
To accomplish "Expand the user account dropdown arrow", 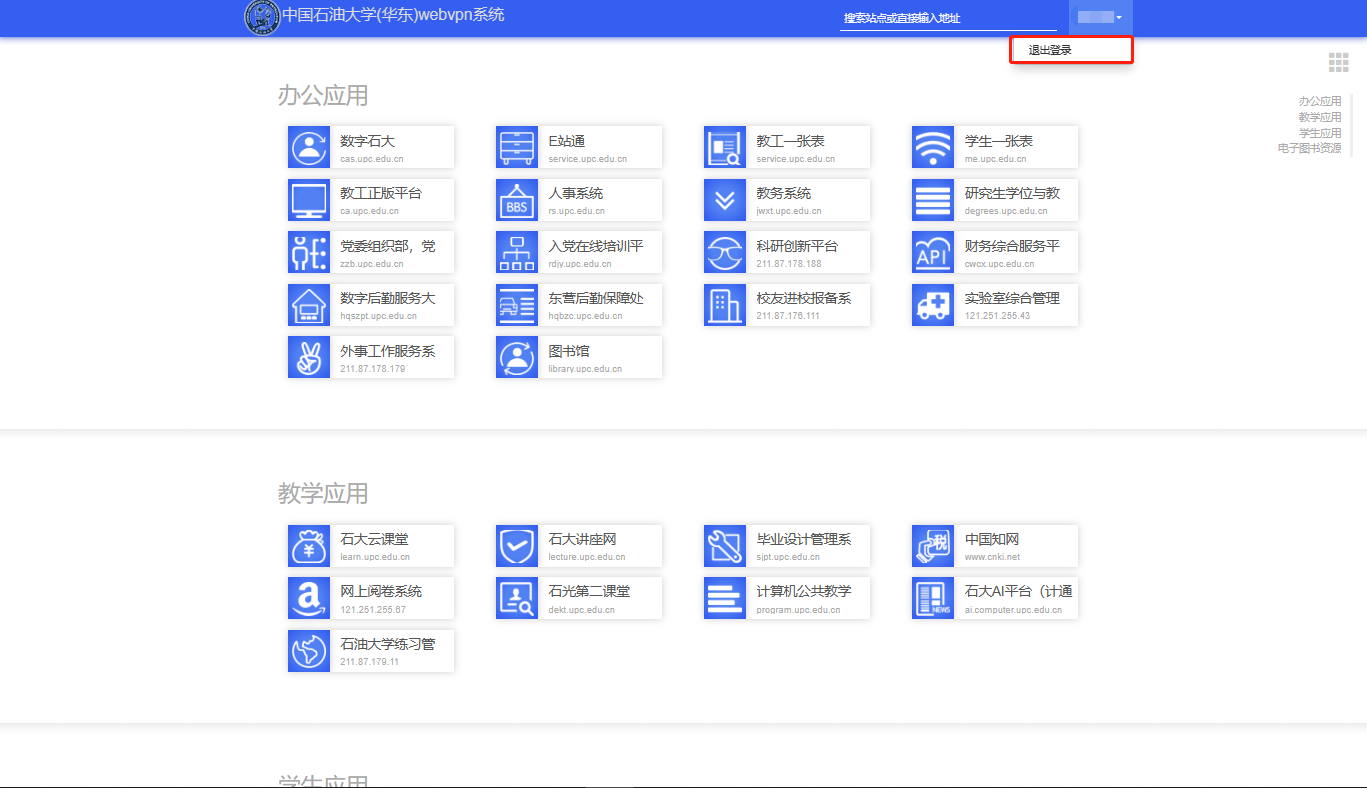I will coord(1119,18).
